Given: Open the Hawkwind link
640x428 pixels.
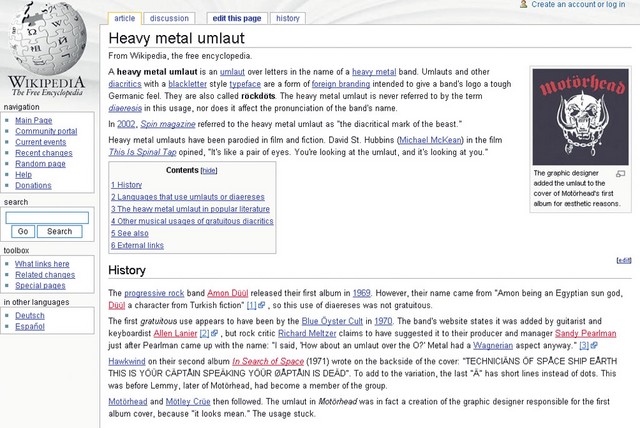Looking at the screenshot, I should [x=127, y=361].
